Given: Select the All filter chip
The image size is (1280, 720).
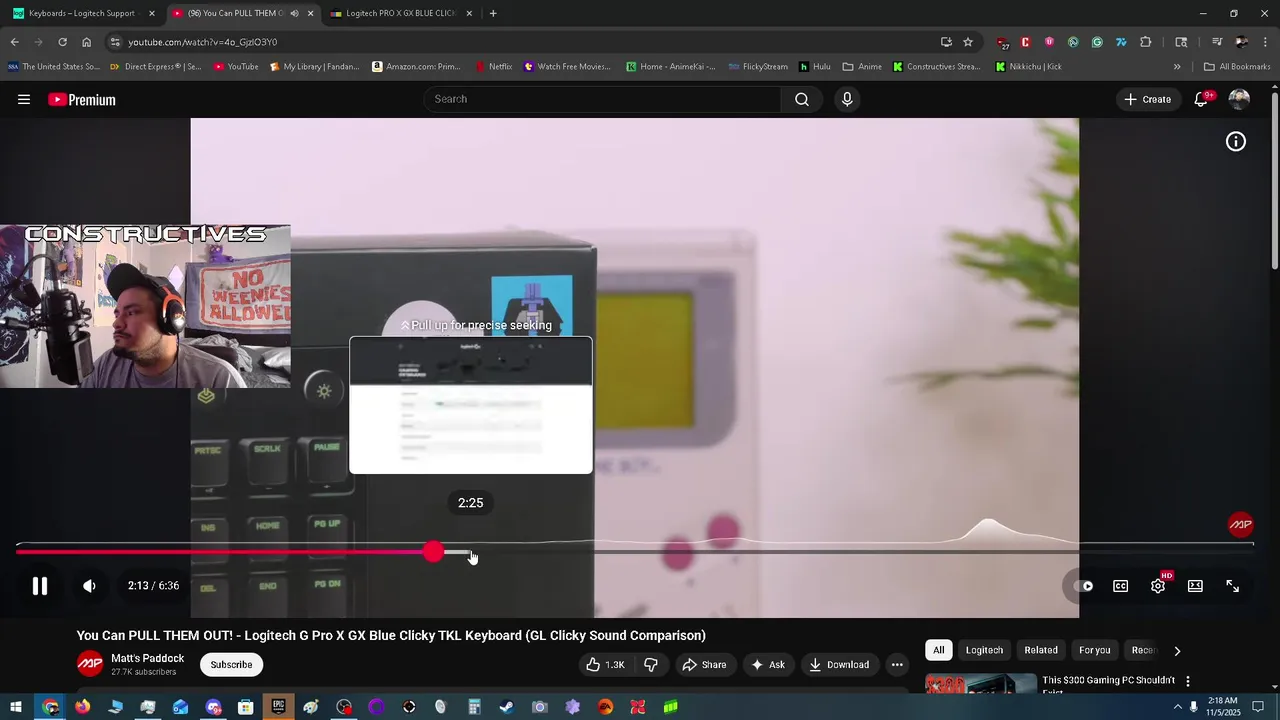Looking at the screenshot, I should click(x=938, y=650).
